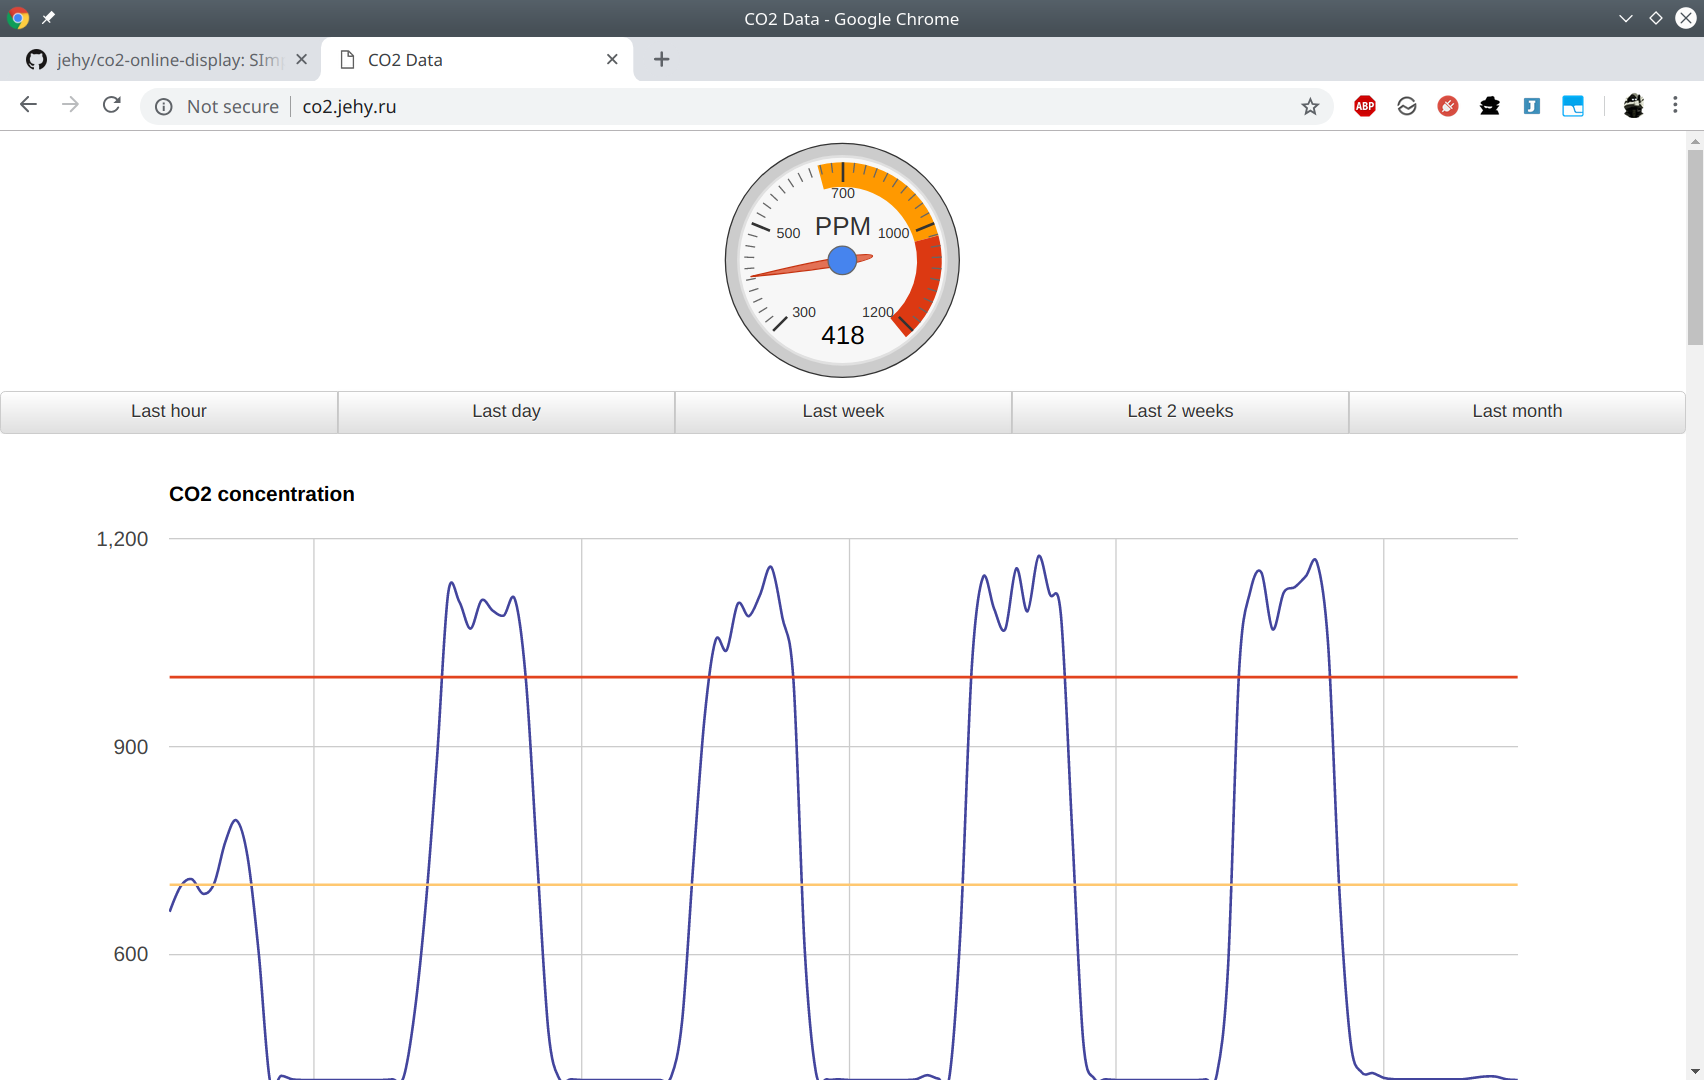Show the Last month data

click(1517, 412)
